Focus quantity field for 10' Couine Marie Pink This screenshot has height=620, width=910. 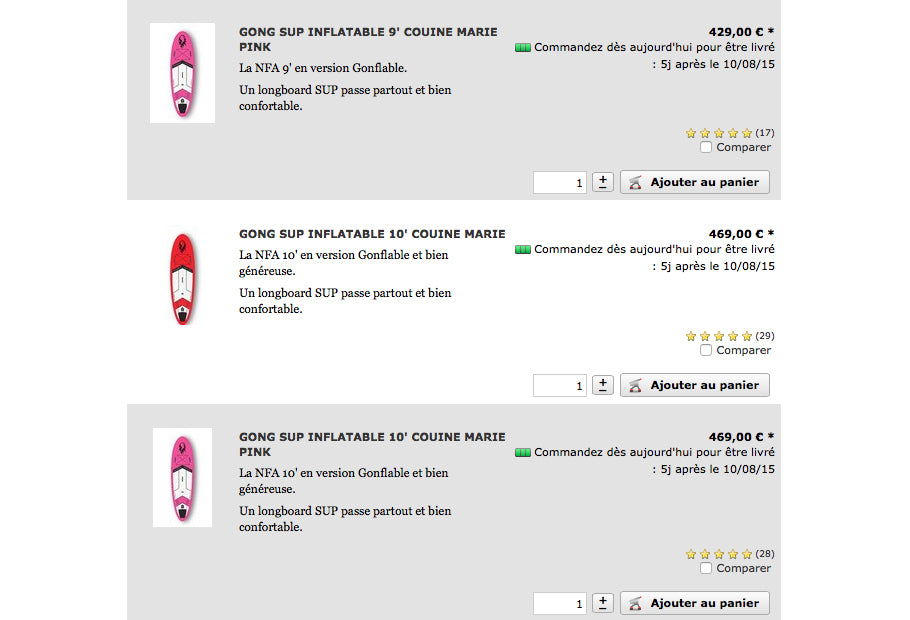click(x=560, y=603)
